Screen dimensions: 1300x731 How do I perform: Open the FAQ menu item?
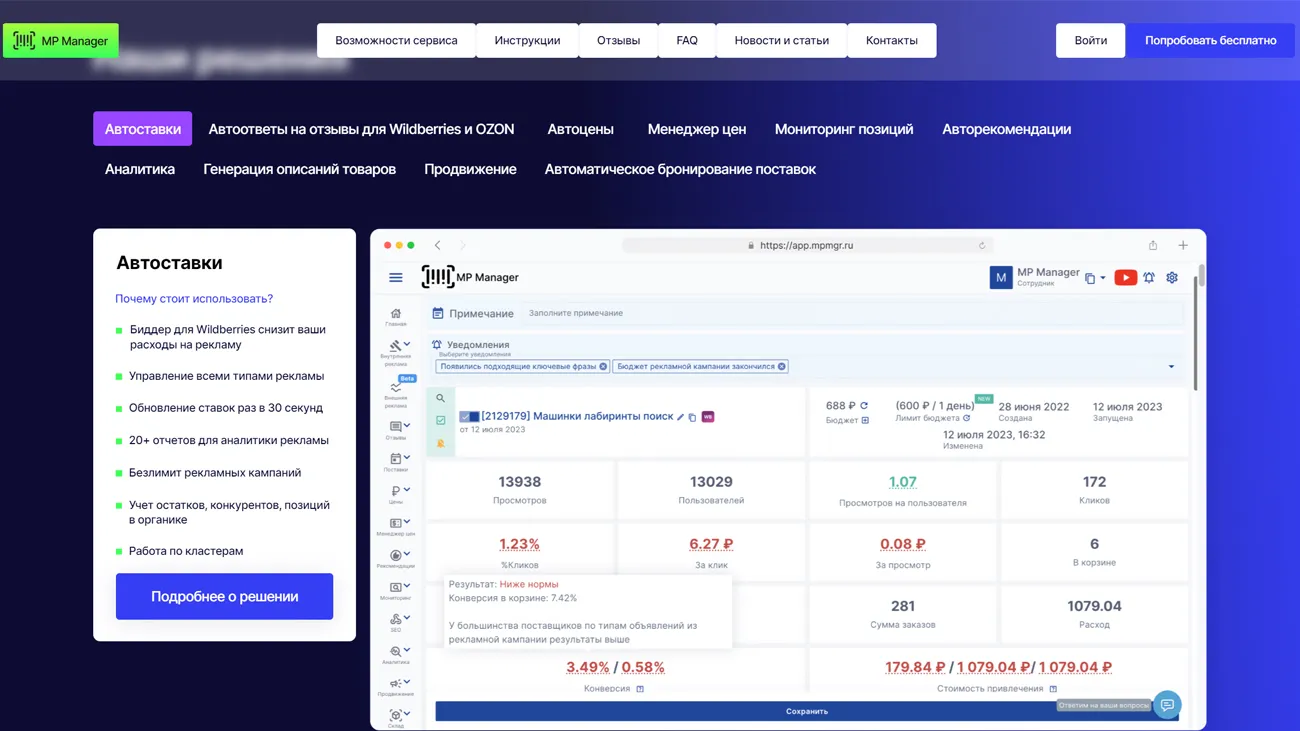tap(687, 41)
